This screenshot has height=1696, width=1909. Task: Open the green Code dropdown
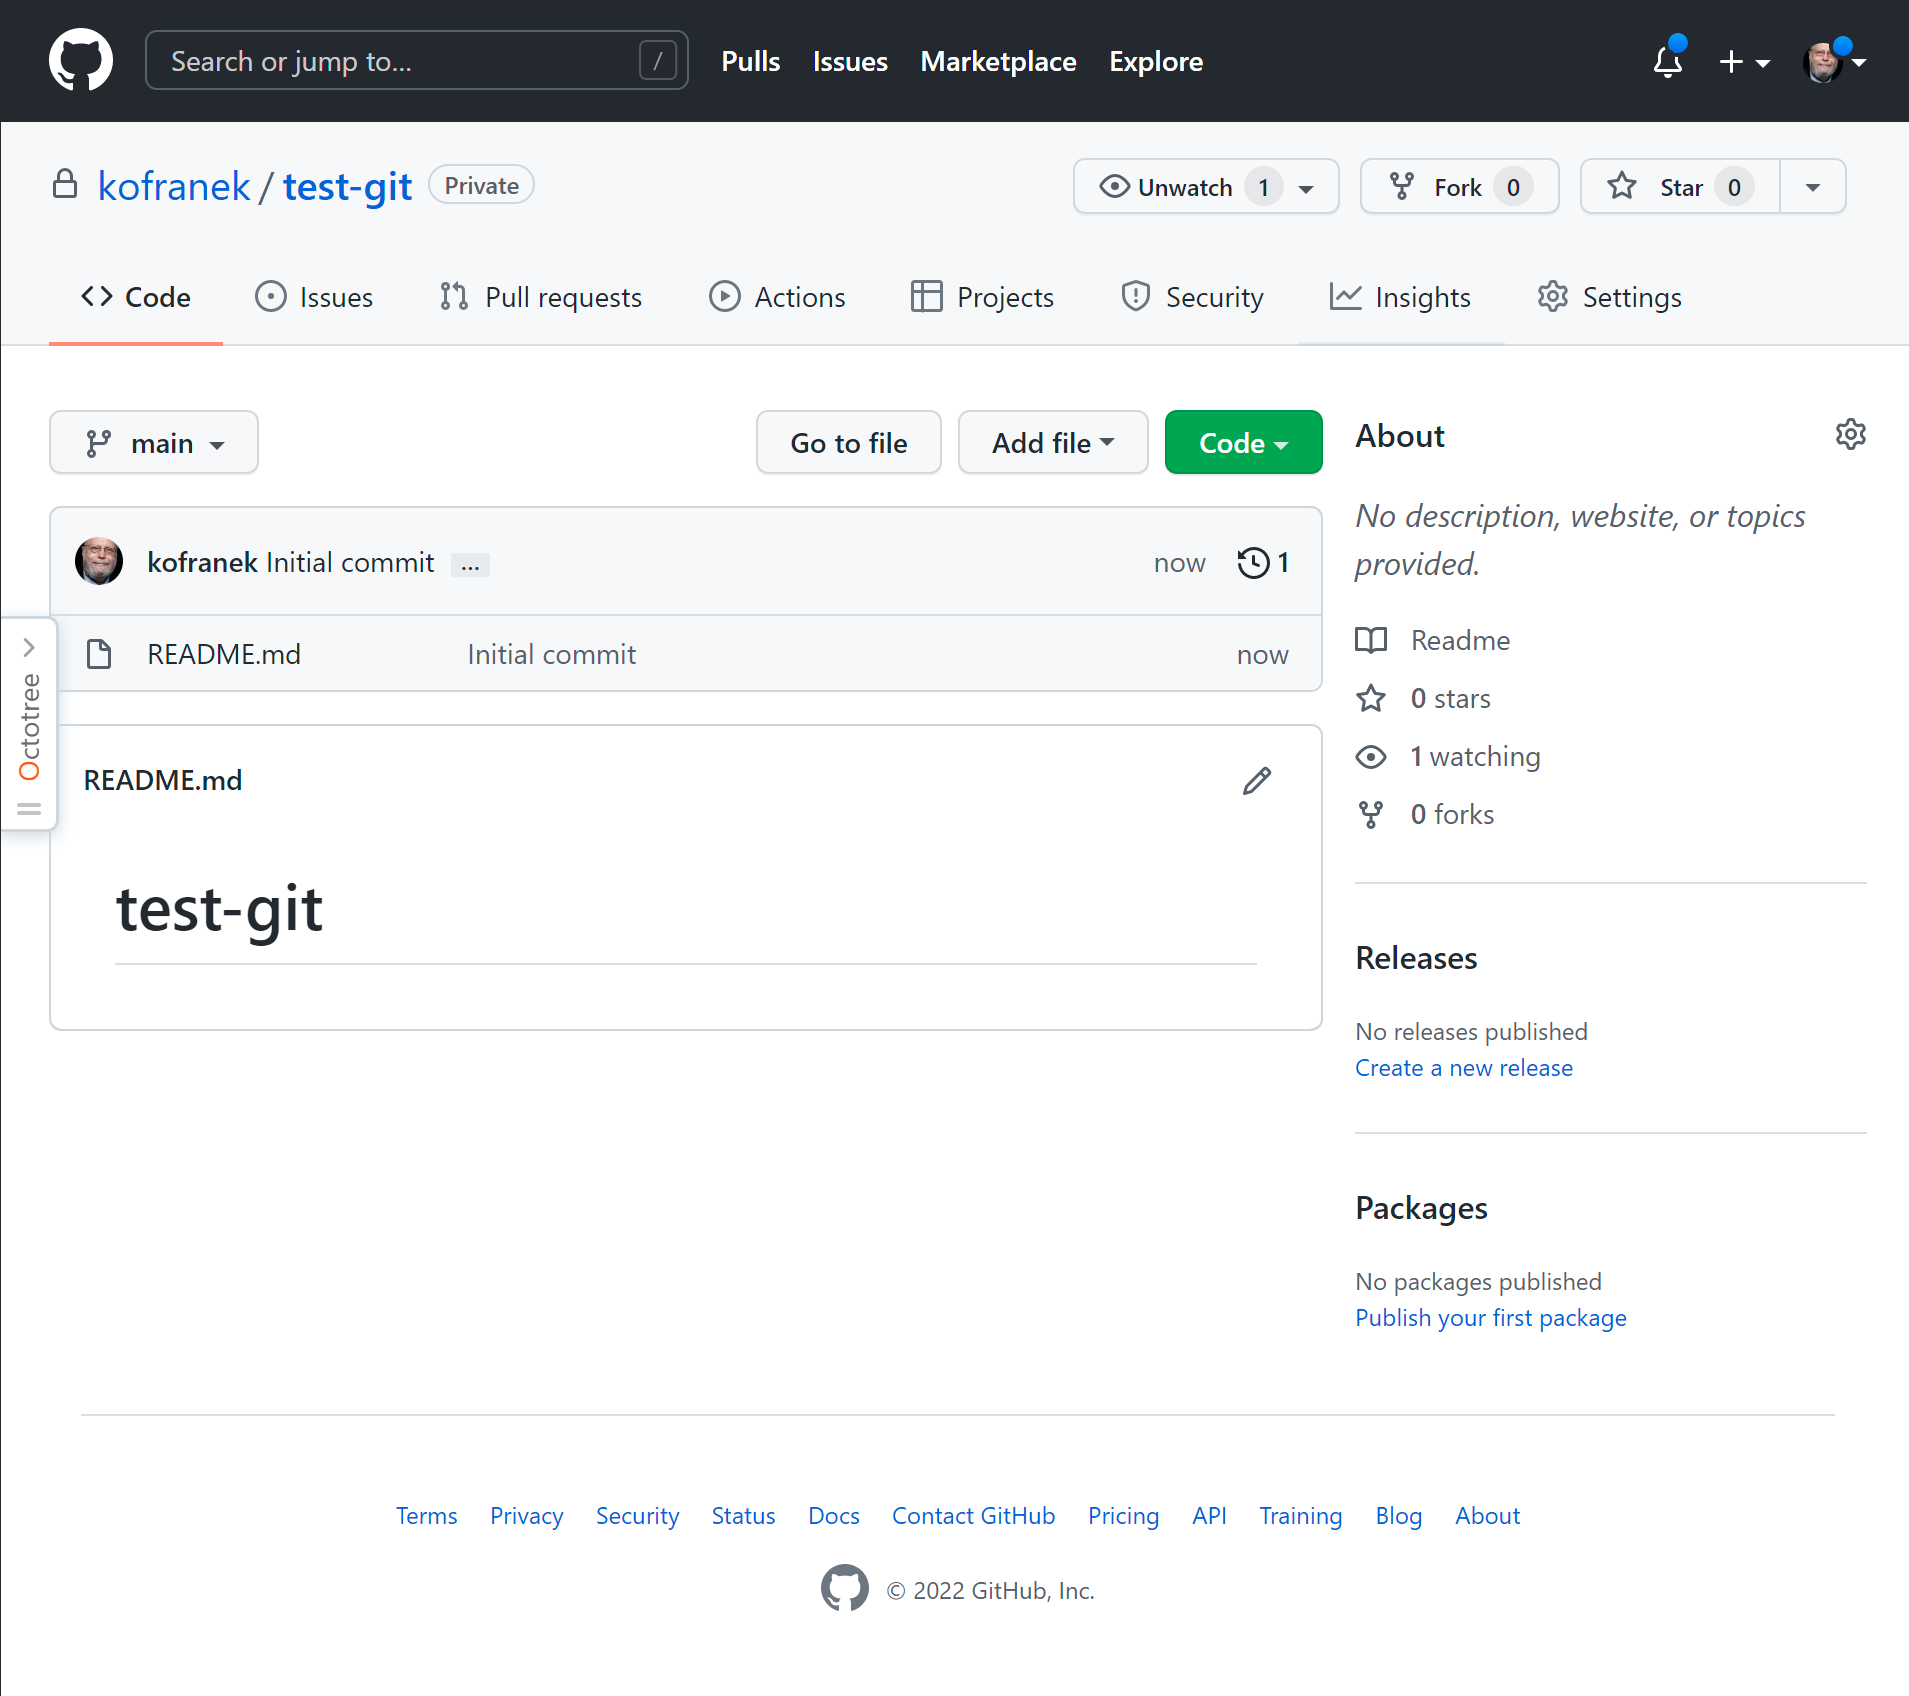(1243, 443)
